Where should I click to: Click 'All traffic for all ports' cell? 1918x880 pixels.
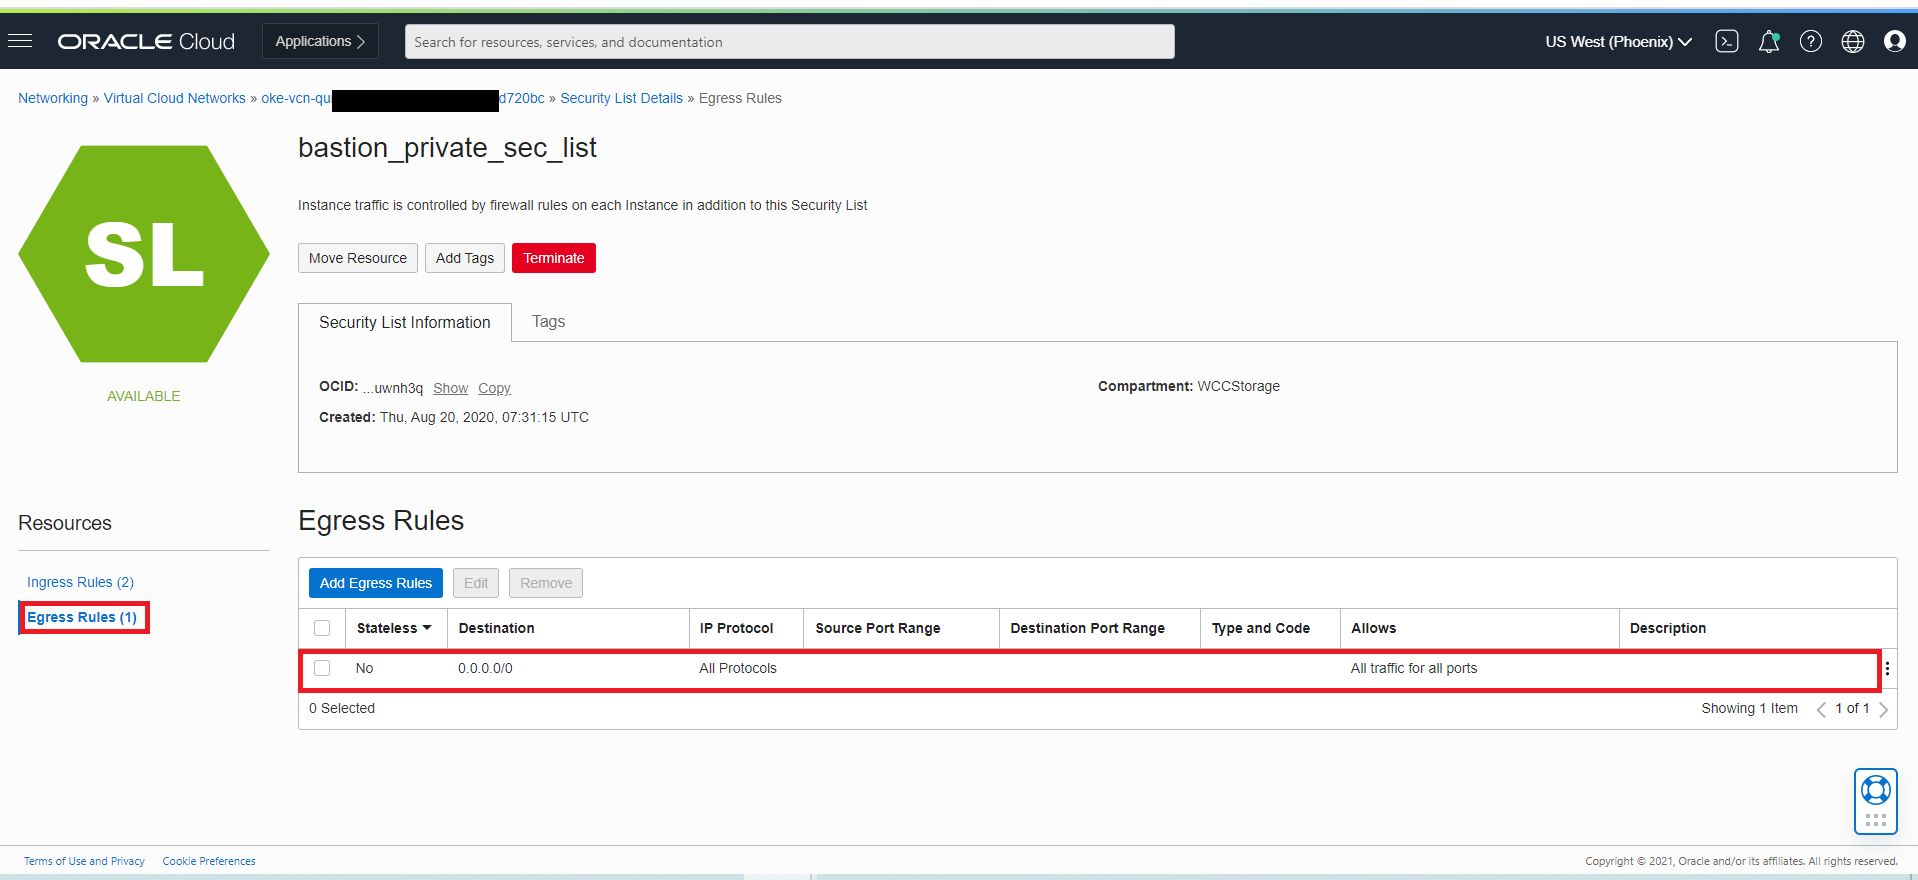[1413, 668]
